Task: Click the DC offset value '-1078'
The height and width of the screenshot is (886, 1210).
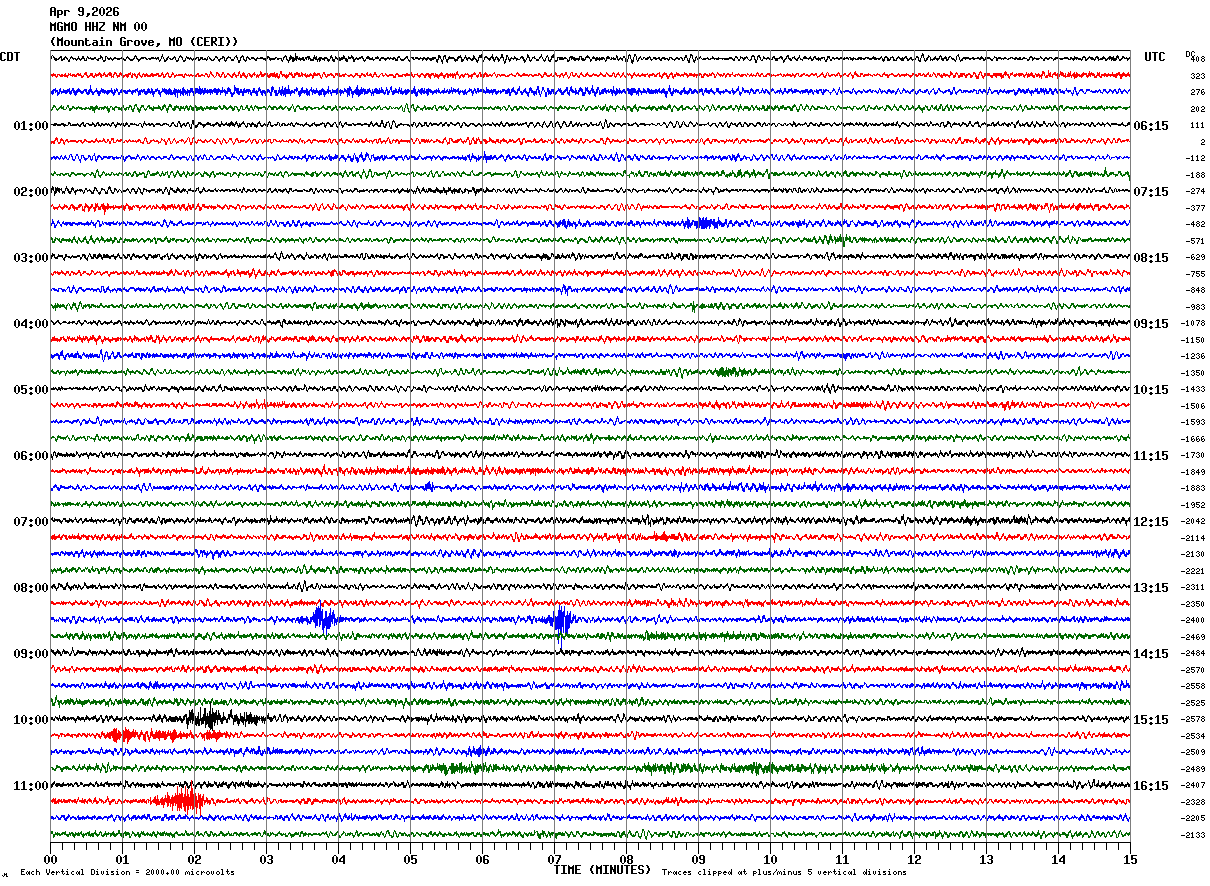Action: [1193, 324]
